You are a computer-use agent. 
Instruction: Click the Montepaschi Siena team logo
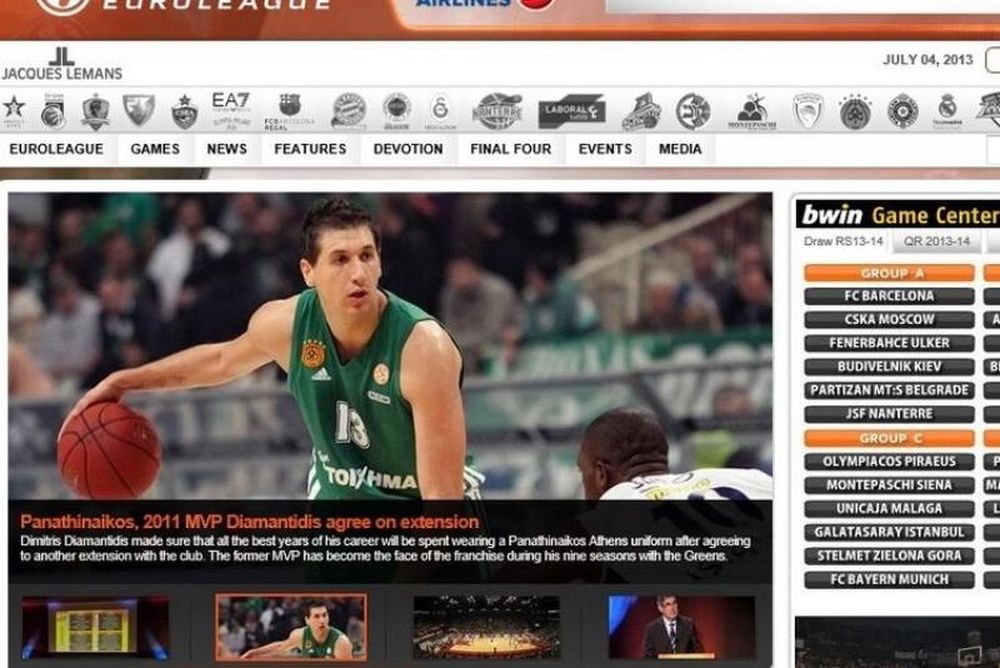click(752, 111)
